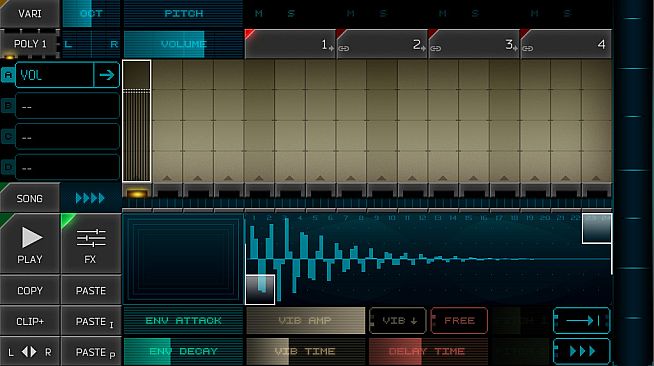
Task: Adjust the OCT slider
Action: [x=91, y=13]
